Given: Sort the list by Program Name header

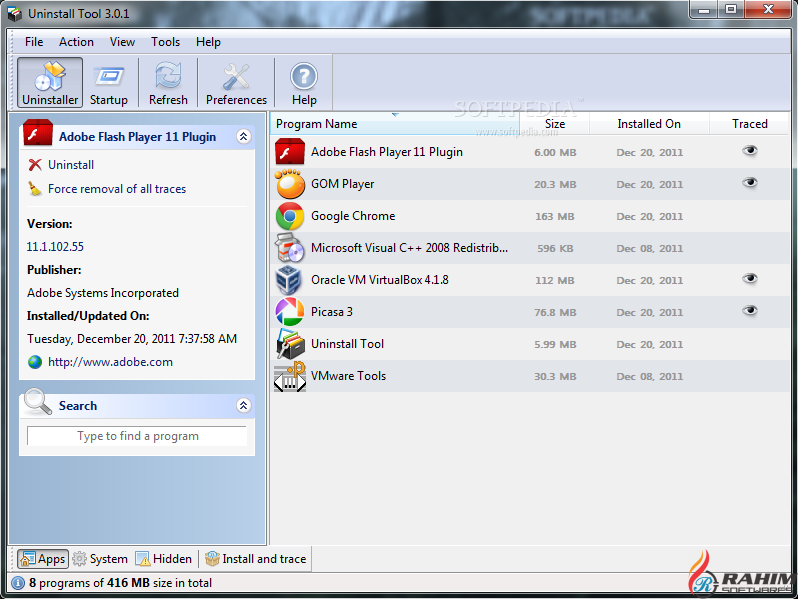Looking at the screenshot, I should tap(317, 124).
